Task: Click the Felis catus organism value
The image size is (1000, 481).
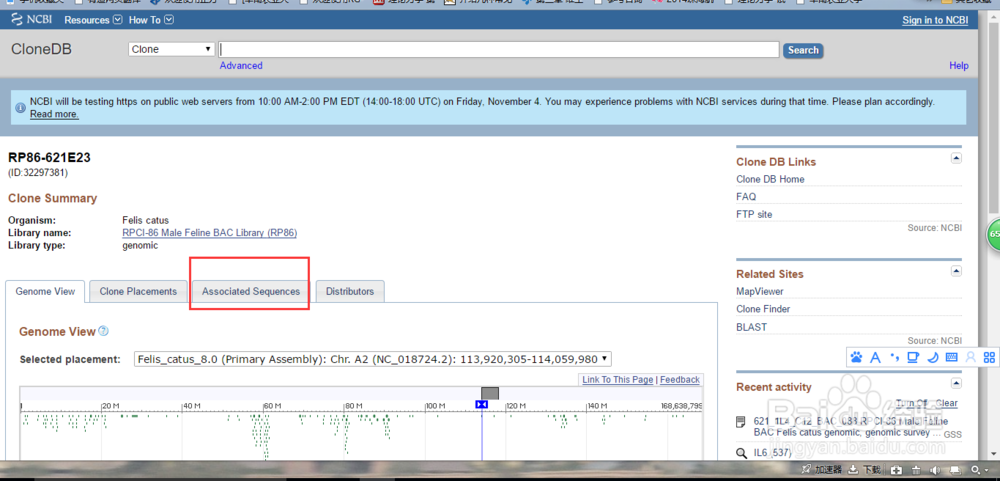Action: click(145, 220)
